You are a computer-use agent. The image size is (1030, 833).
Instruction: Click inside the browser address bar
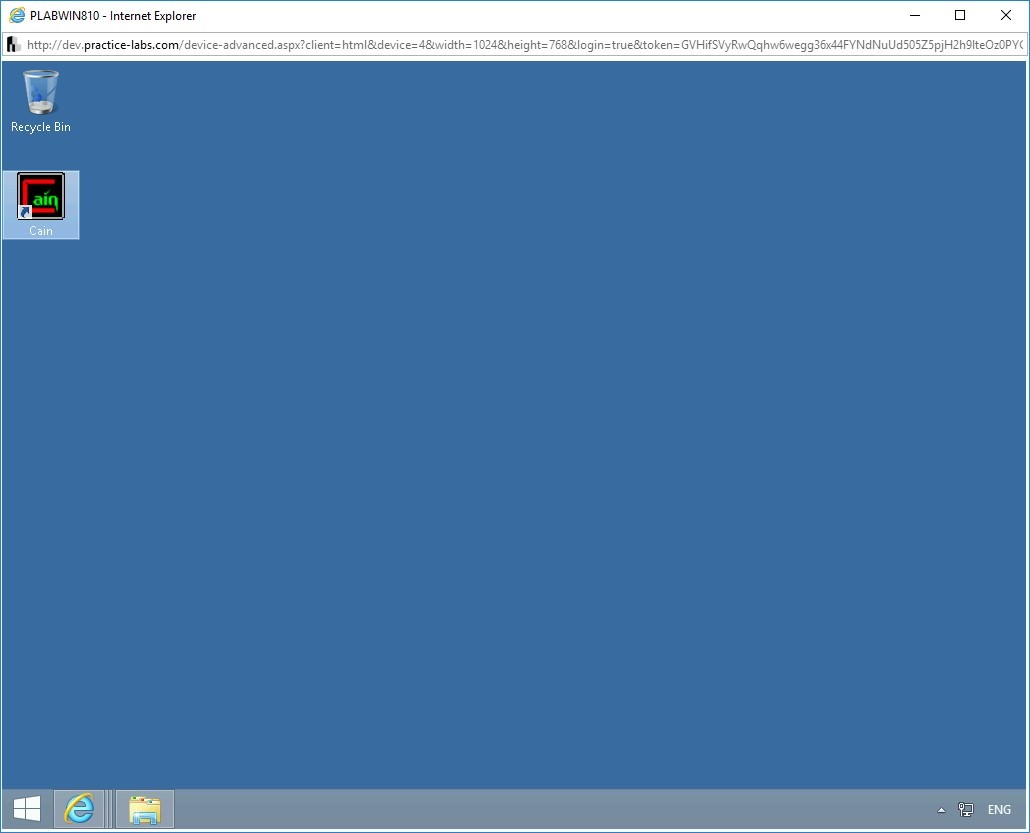pyautogui.click(x=500, y=44)
